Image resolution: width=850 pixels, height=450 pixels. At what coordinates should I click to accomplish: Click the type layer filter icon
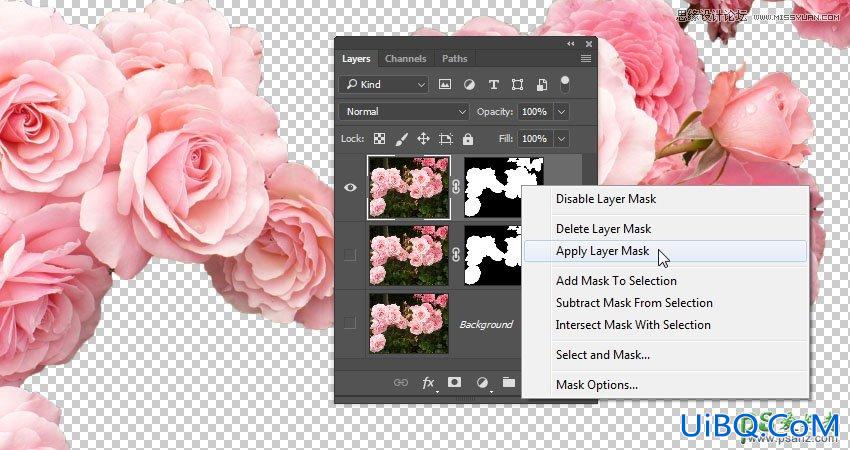tap(493, 85)
